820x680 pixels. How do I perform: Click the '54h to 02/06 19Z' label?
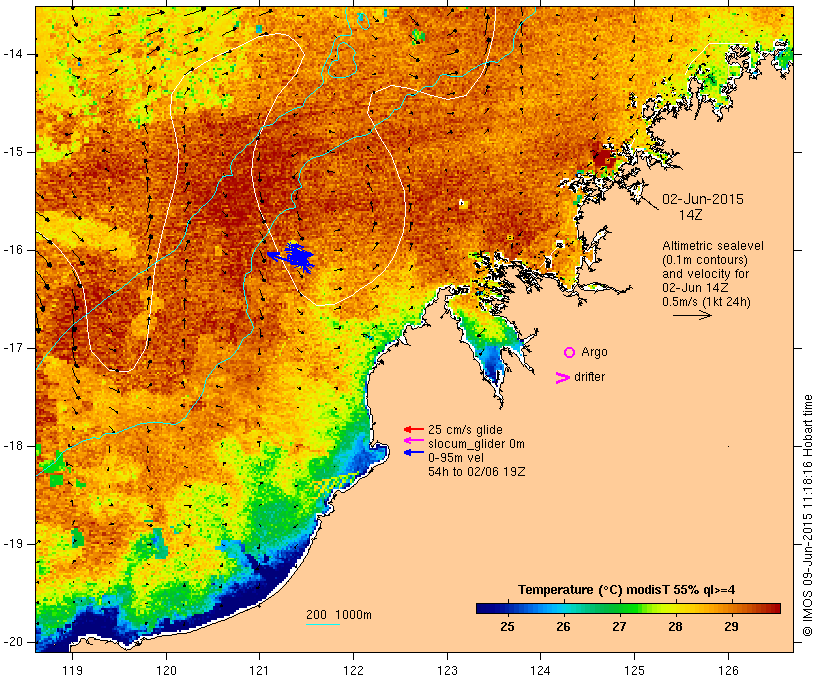[477, 472]
